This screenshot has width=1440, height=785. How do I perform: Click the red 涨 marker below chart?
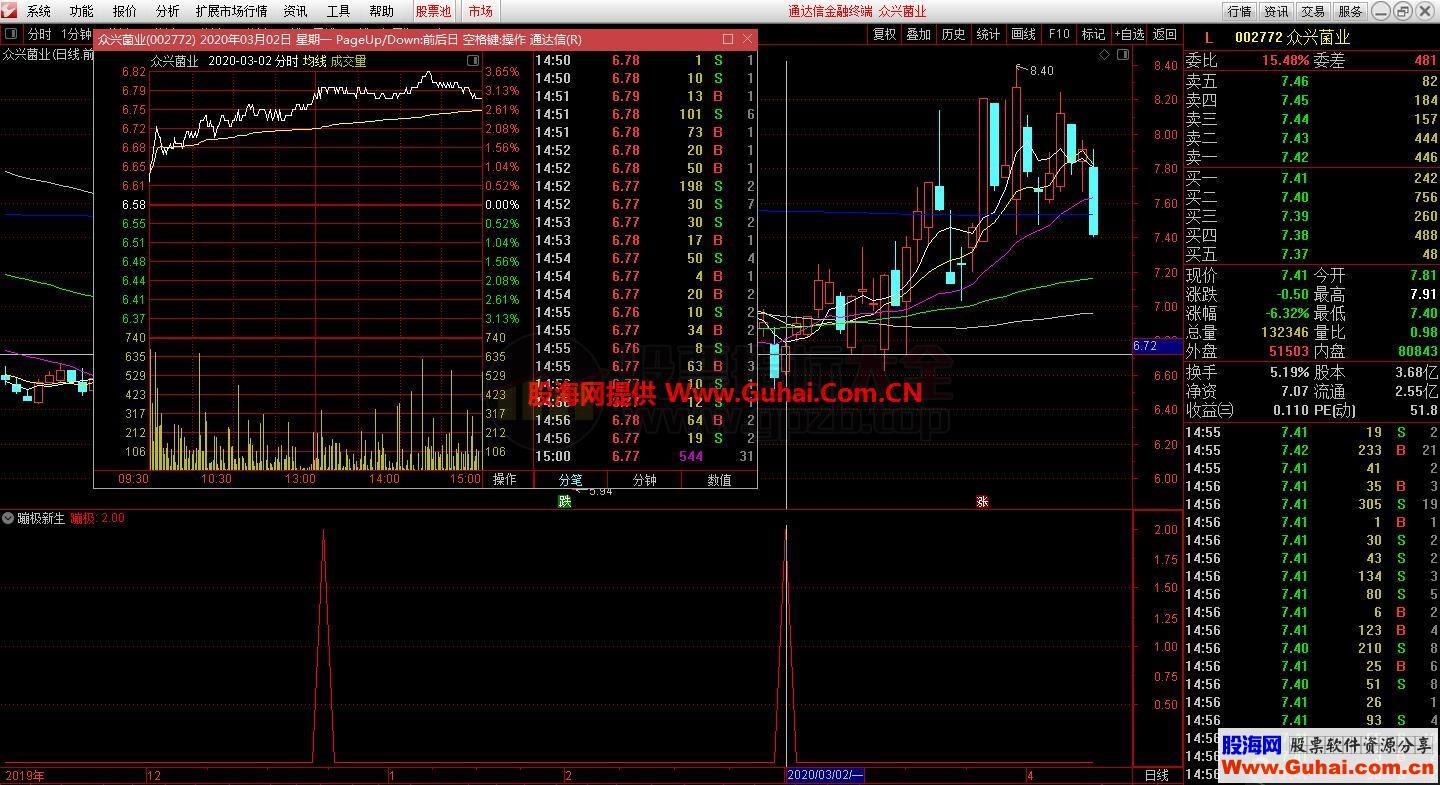982,501
